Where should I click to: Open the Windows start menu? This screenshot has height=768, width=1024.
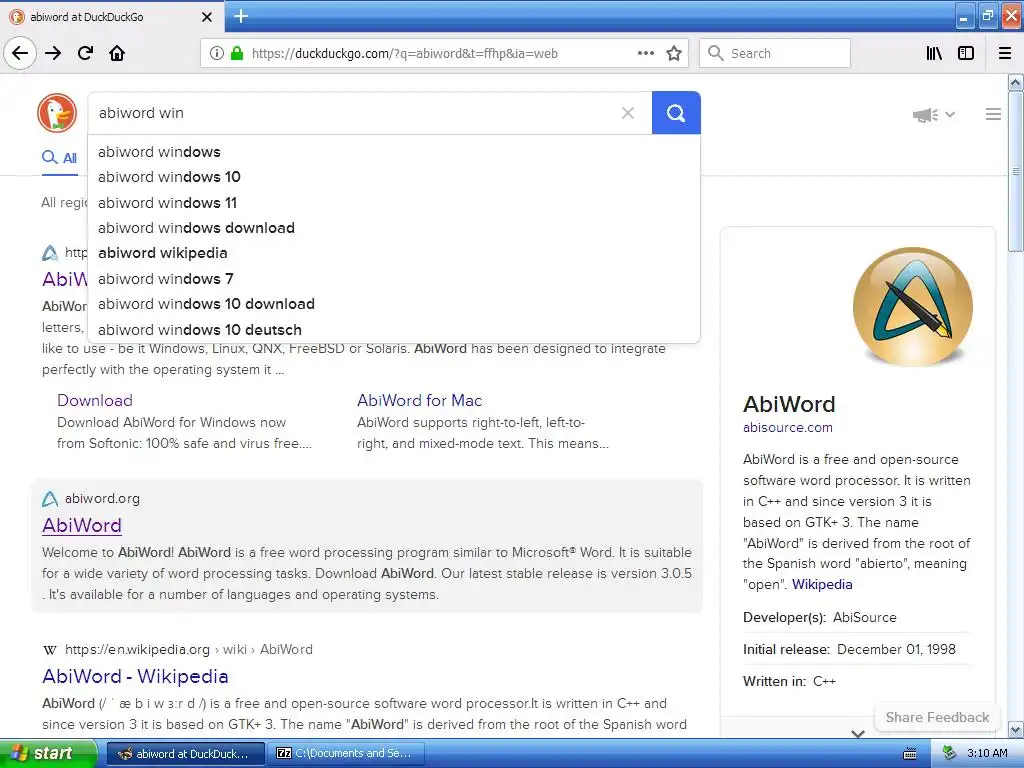[x=48, y=754]
